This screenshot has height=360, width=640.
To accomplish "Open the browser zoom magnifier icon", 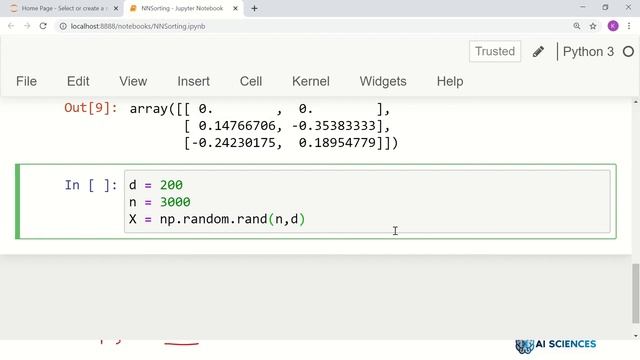I will click(577, 26).
